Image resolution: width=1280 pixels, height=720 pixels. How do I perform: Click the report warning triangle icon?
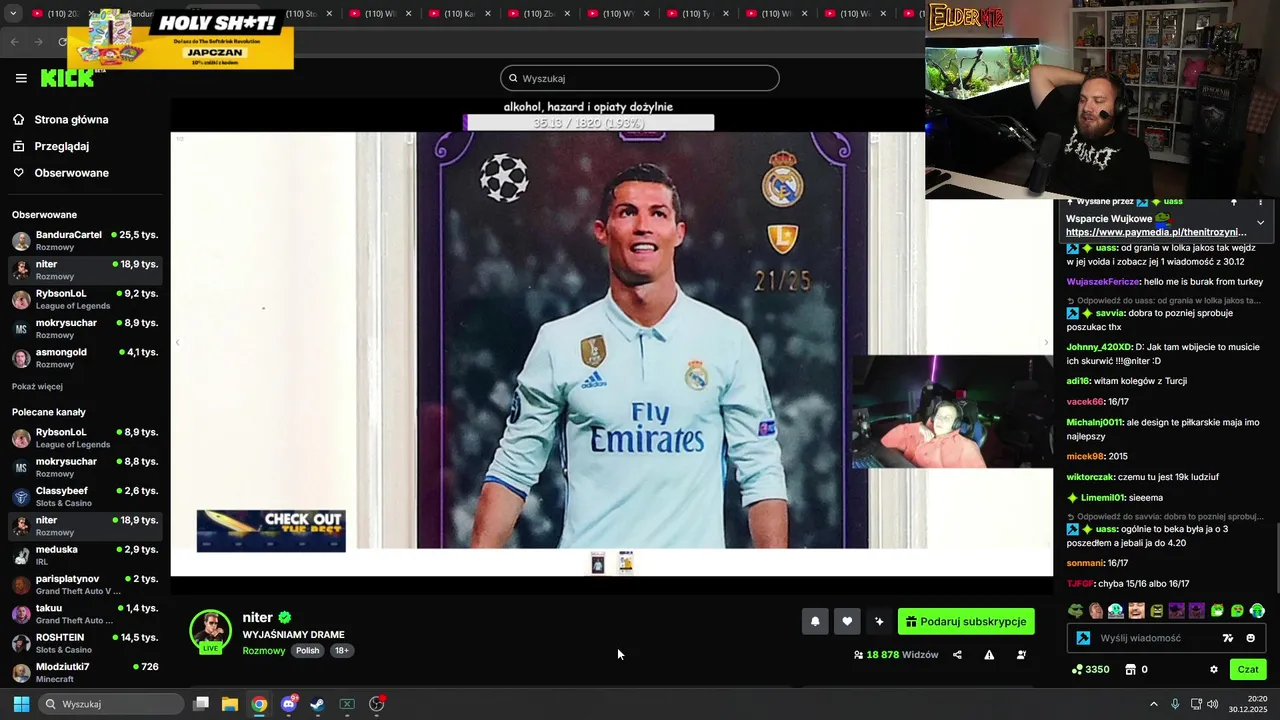(989, 655)
